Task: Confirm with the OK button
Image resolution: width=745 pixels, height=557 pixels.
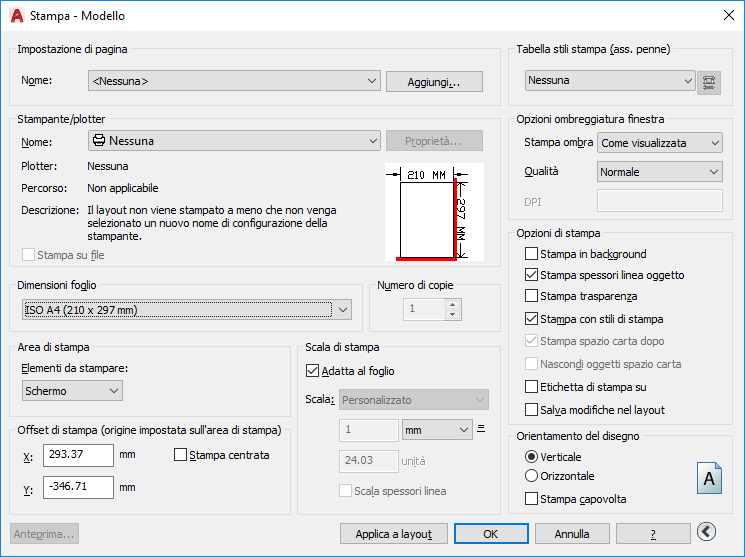Action: (x=491, y=534)
